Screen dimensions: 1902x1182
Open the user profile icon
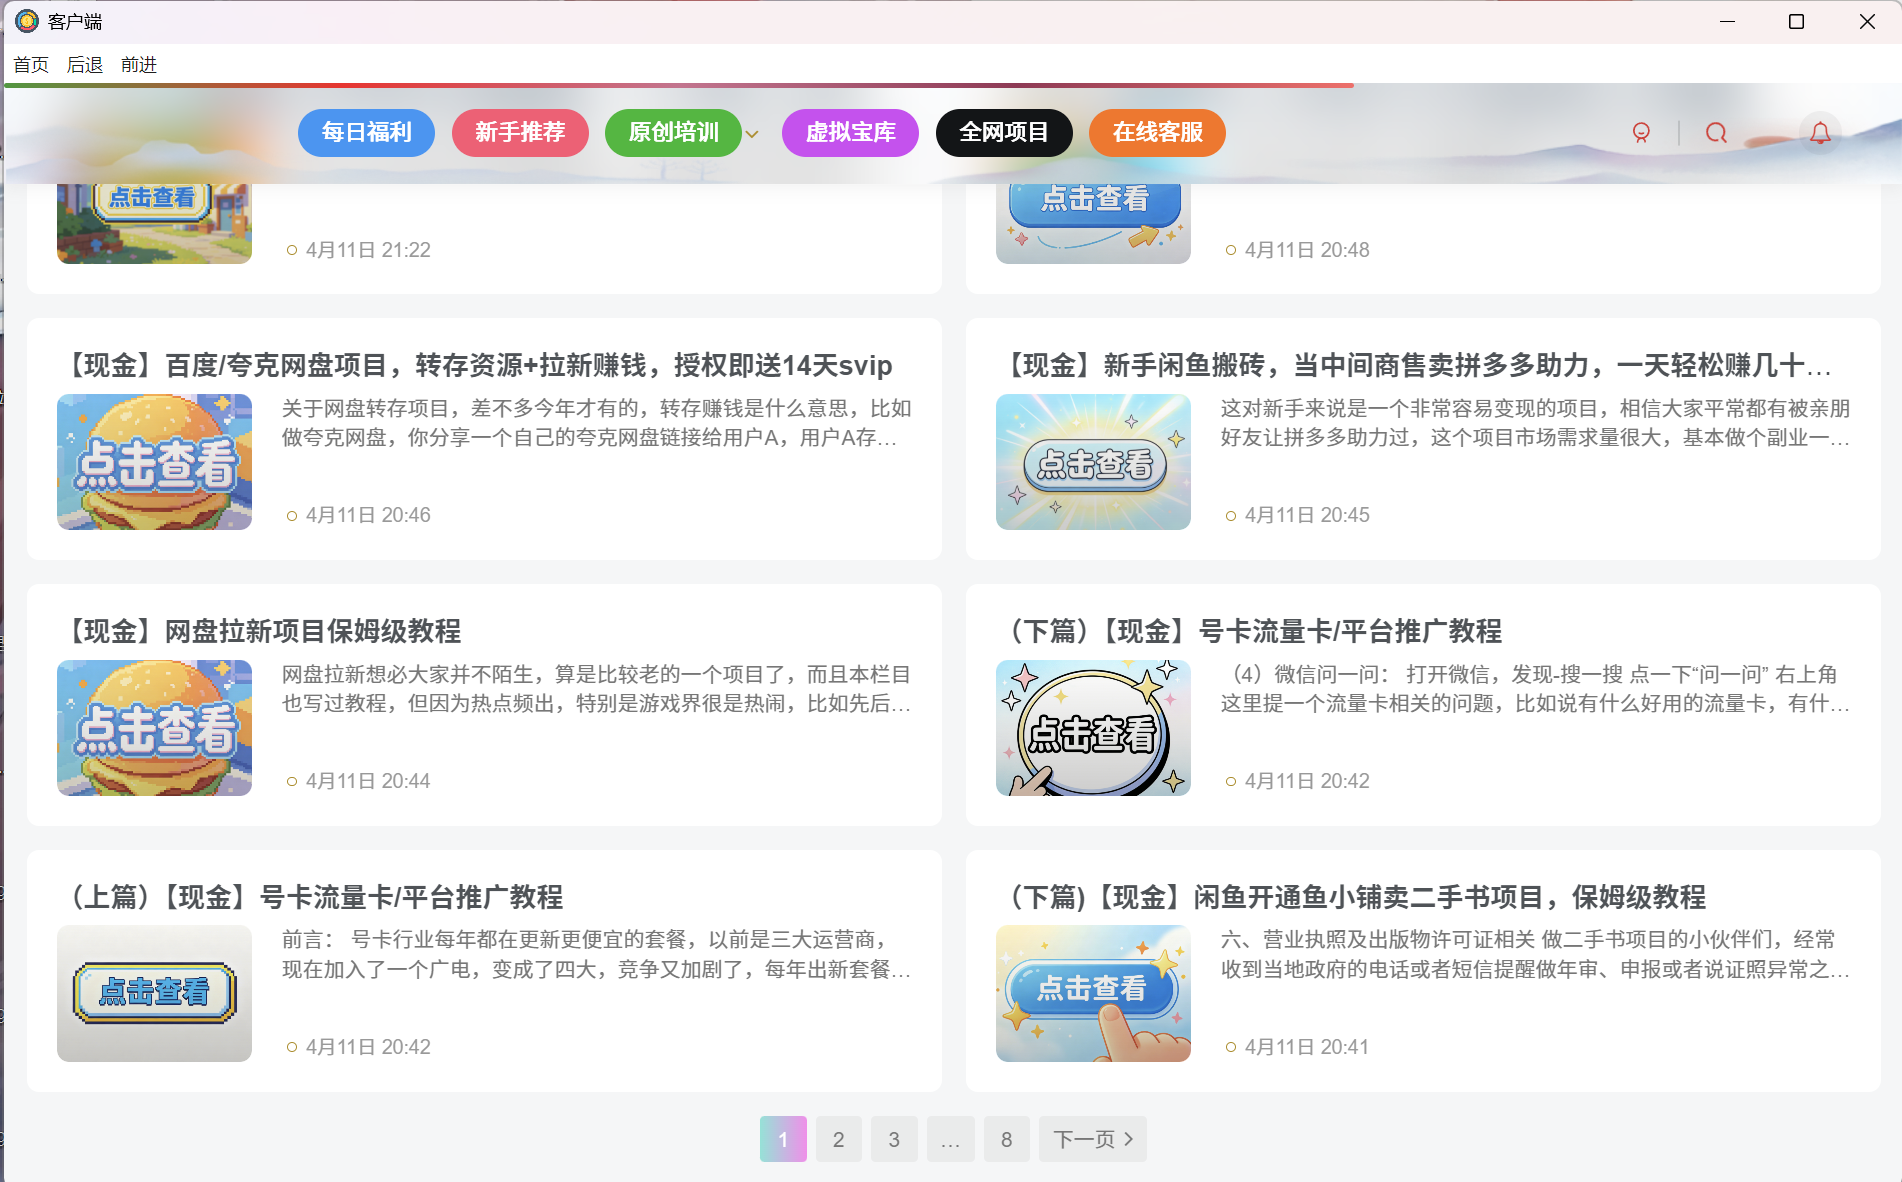point(1639,132)
